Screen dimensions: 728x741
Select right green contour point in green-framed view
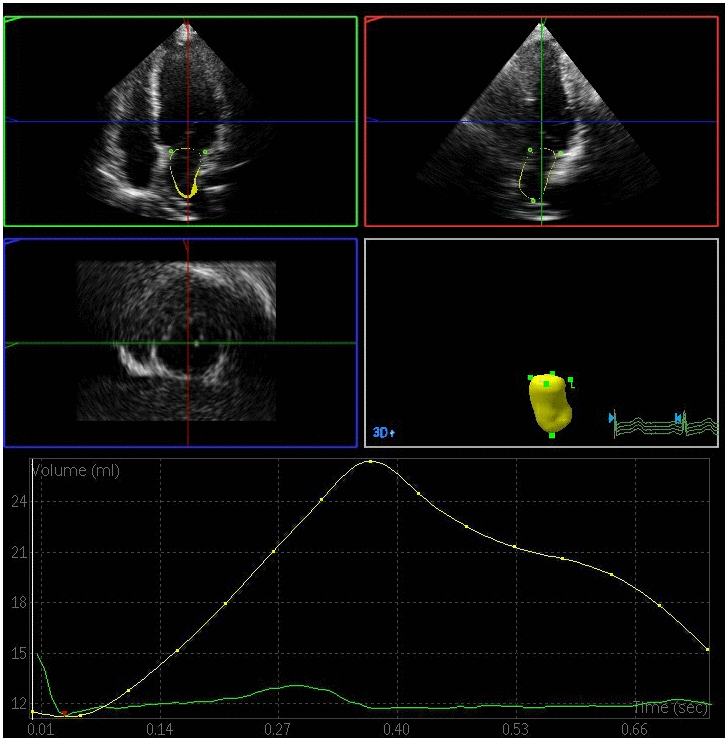(x=206, y=152)
